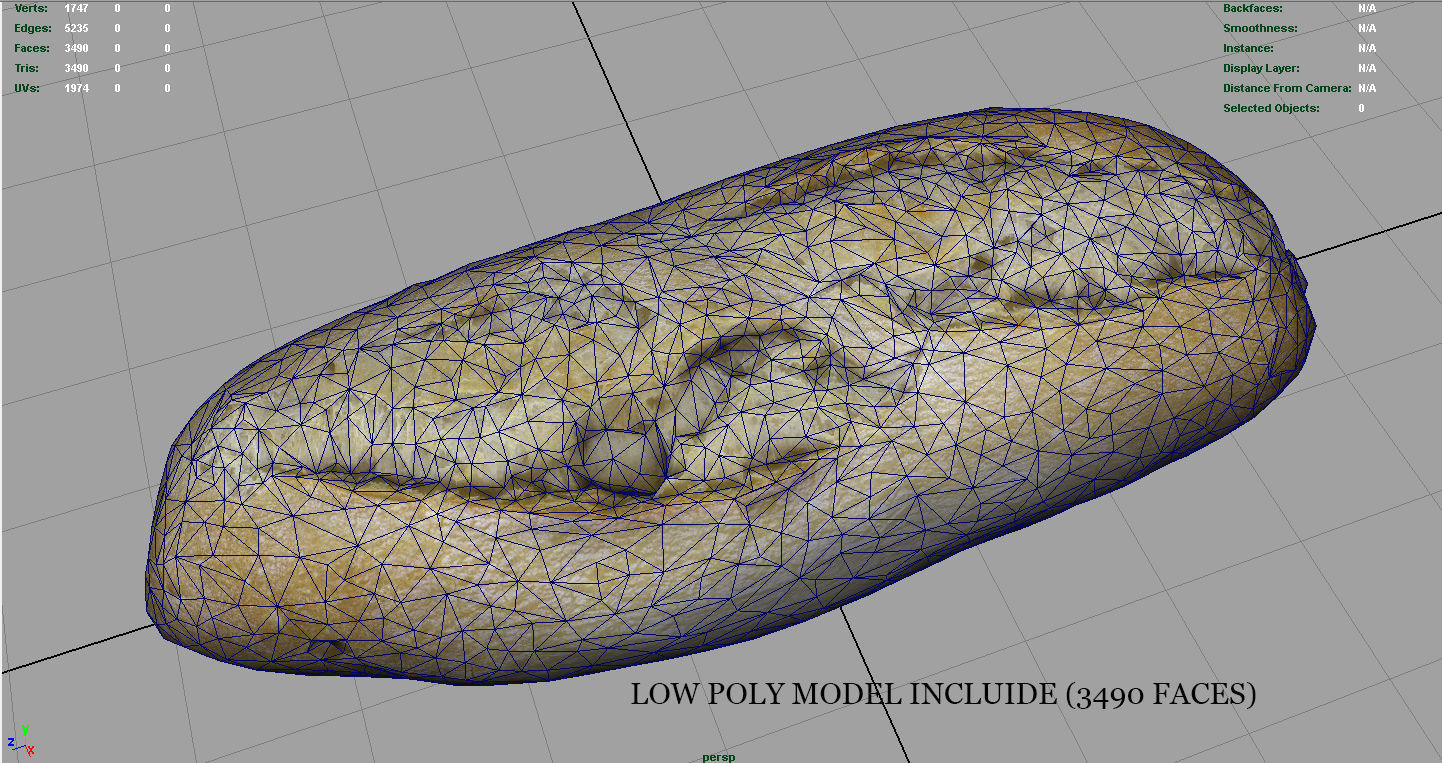Click the 3490 value in Tris row
This screenshot has height=763, width=1442.
pyautogui.click(x=77, y=68)
